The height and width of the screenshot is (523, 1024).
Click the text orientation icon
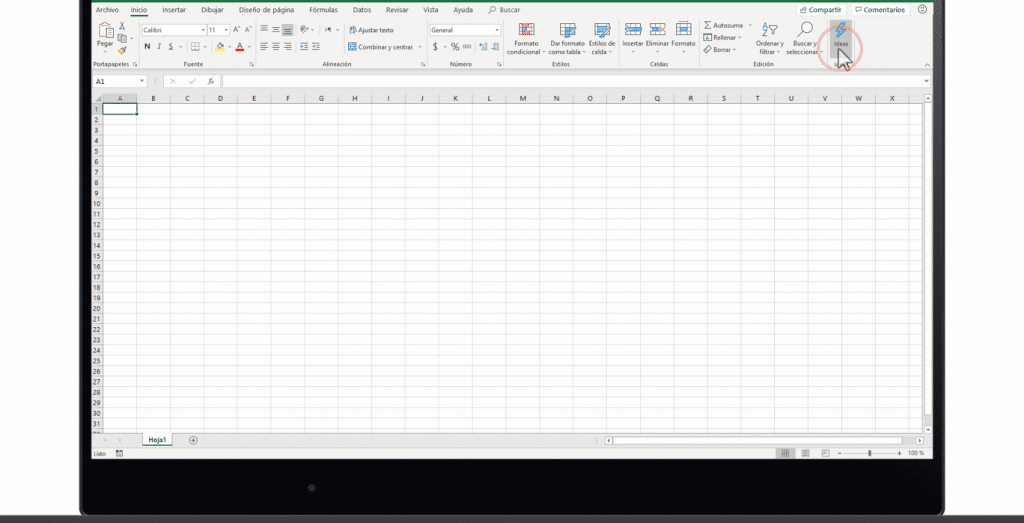tap(304, 29)
